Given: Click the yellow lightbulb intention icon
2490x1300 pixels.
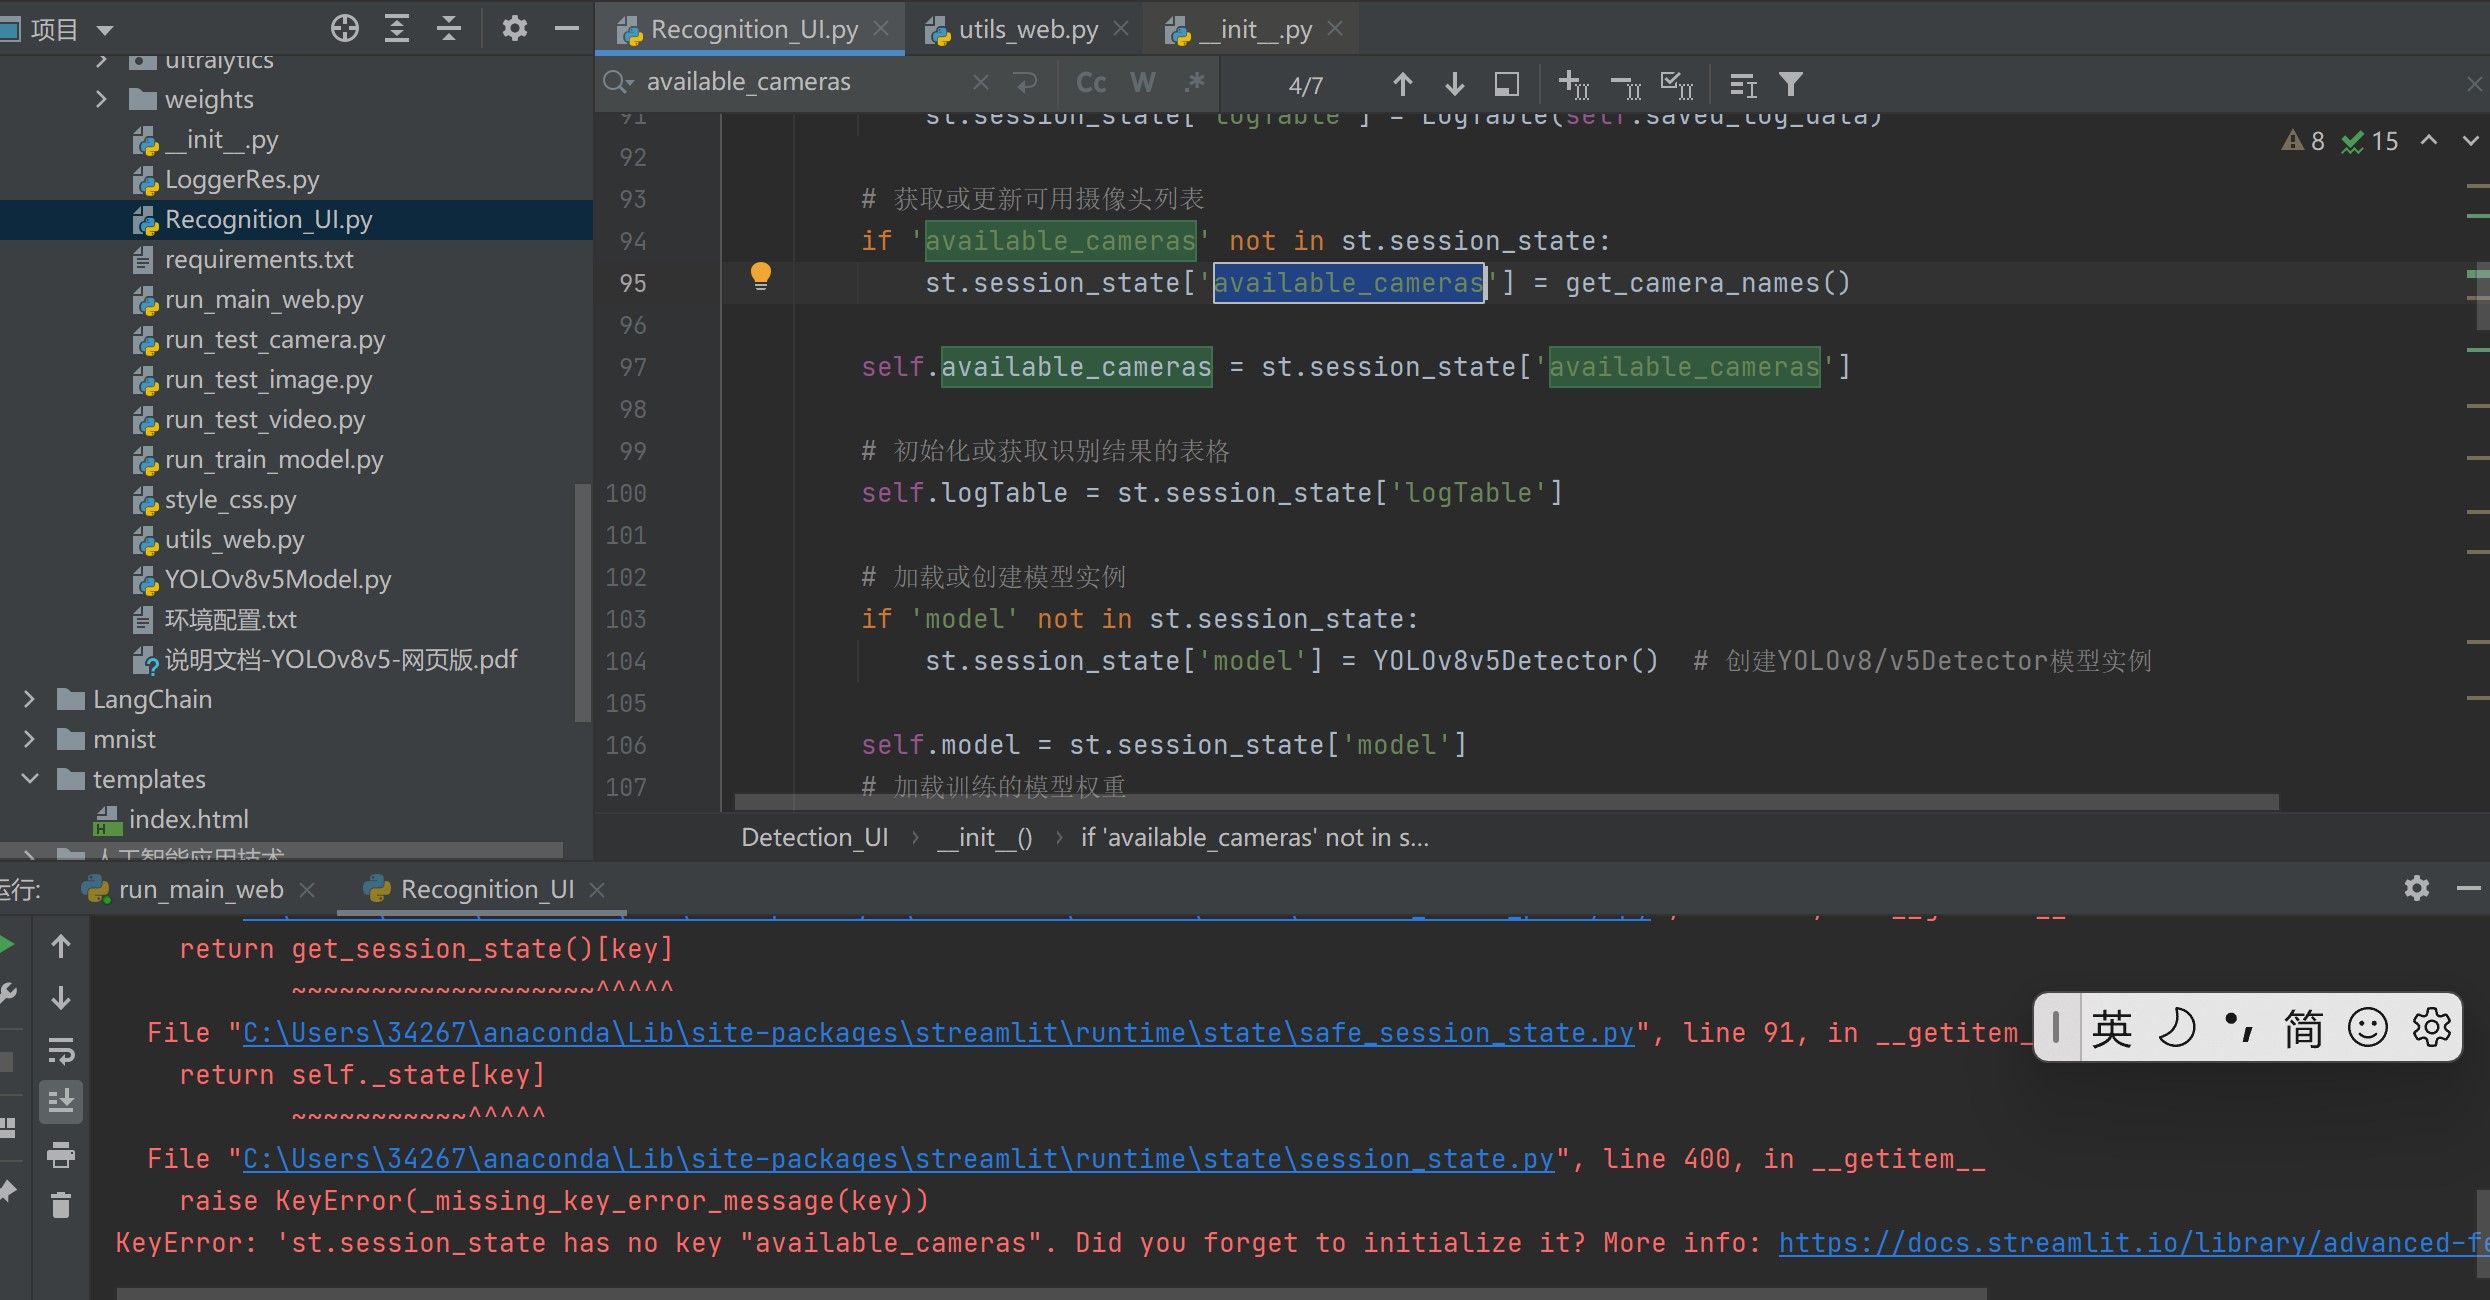Looking at the screenshot, I should [761, 275].
